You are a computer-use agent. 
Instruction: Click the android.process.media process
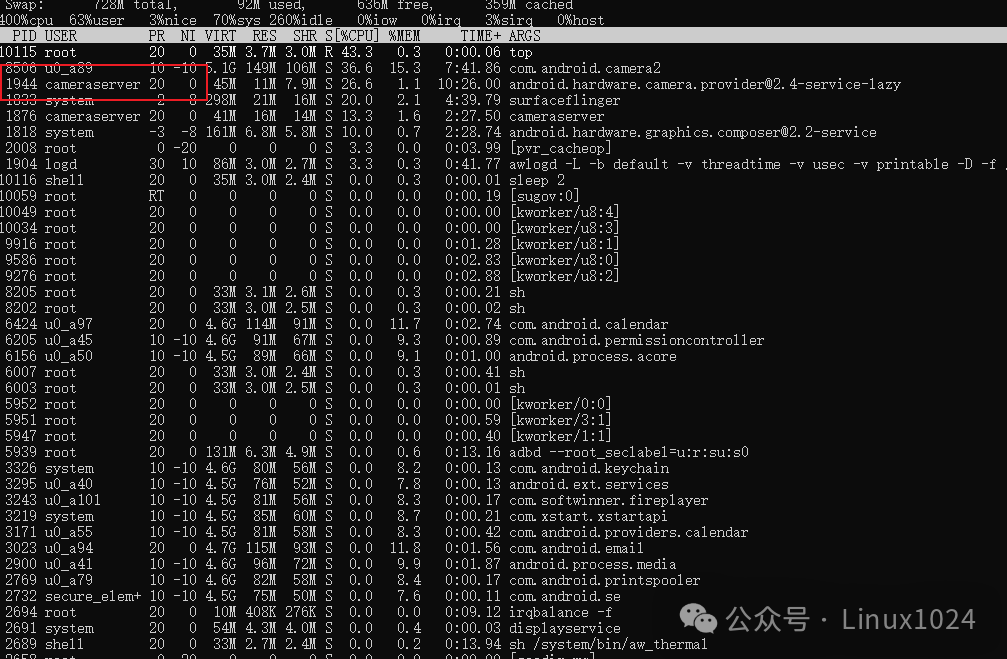tap(593, 565)
